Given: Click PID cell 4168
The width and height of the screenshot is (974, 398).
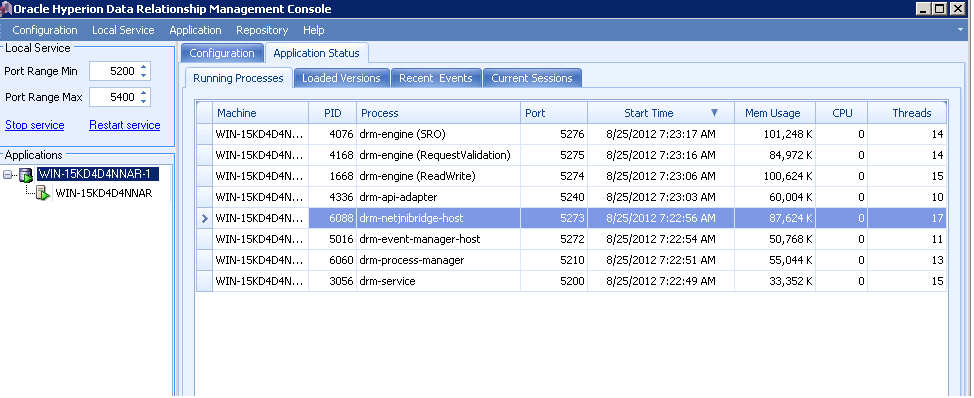Looking at the screenshot, I should tap(333, 155).
